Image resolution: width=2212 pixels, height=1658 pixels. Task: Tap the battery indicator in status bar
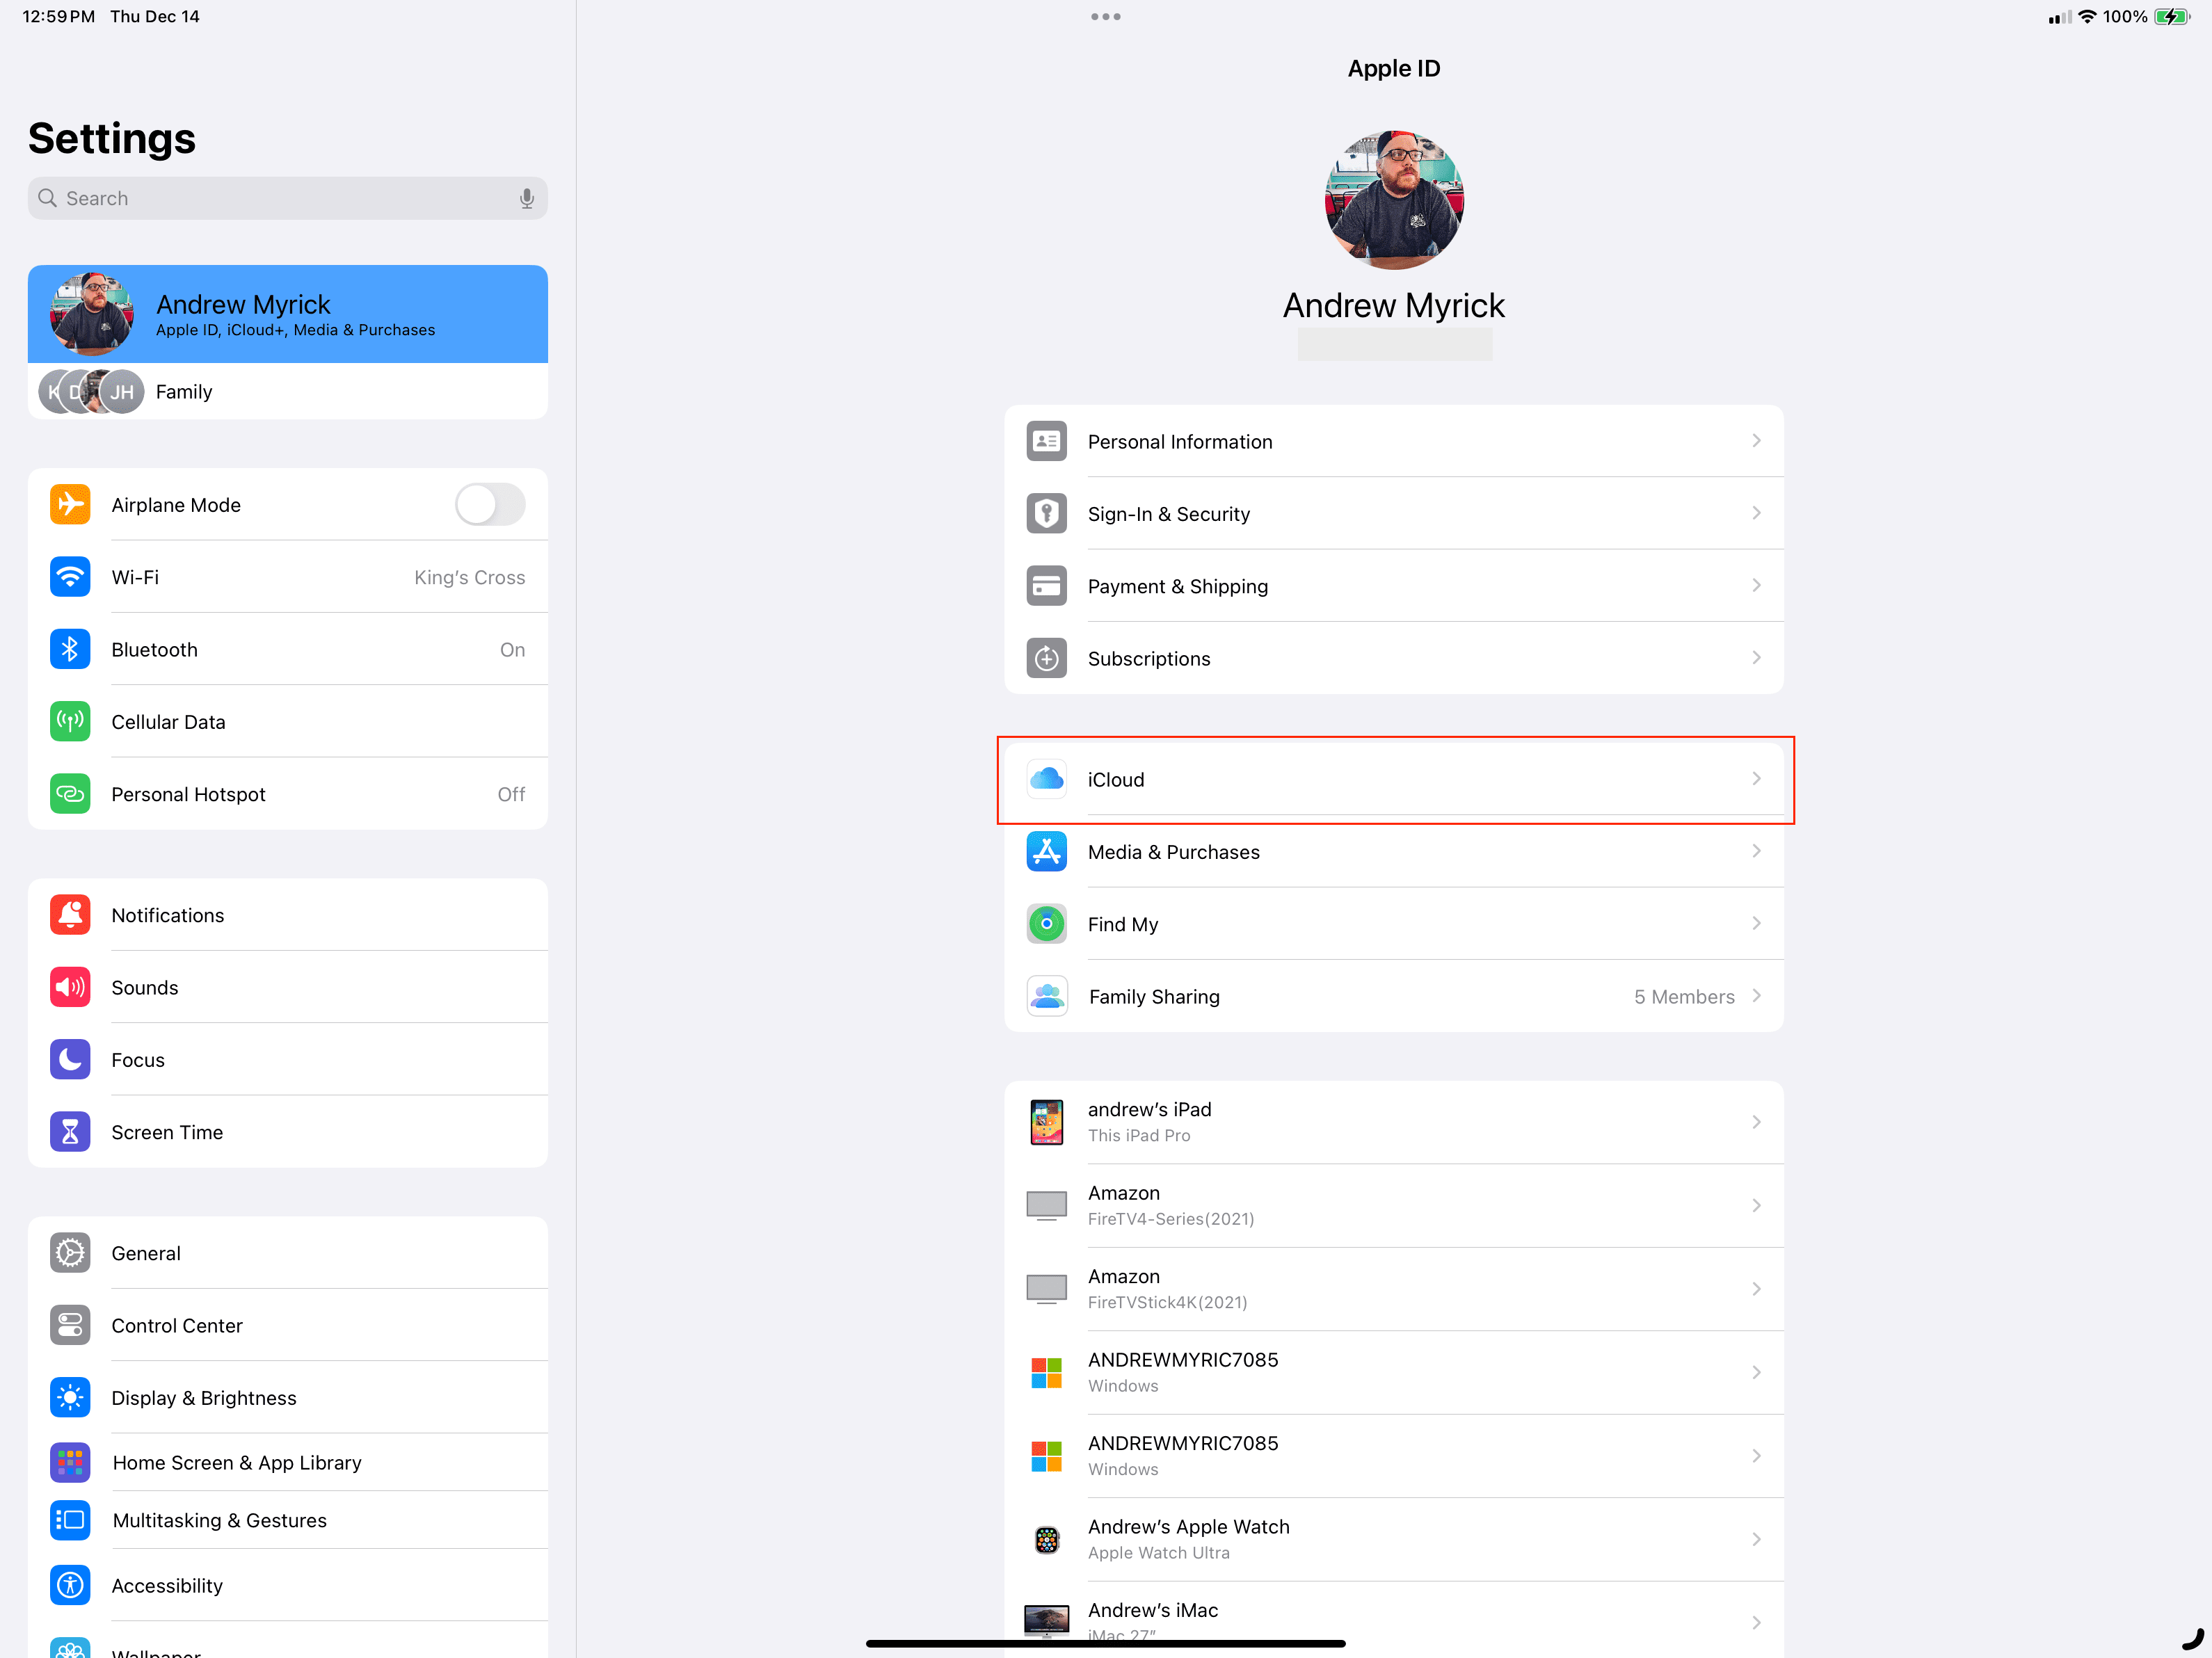[2171, 16]
